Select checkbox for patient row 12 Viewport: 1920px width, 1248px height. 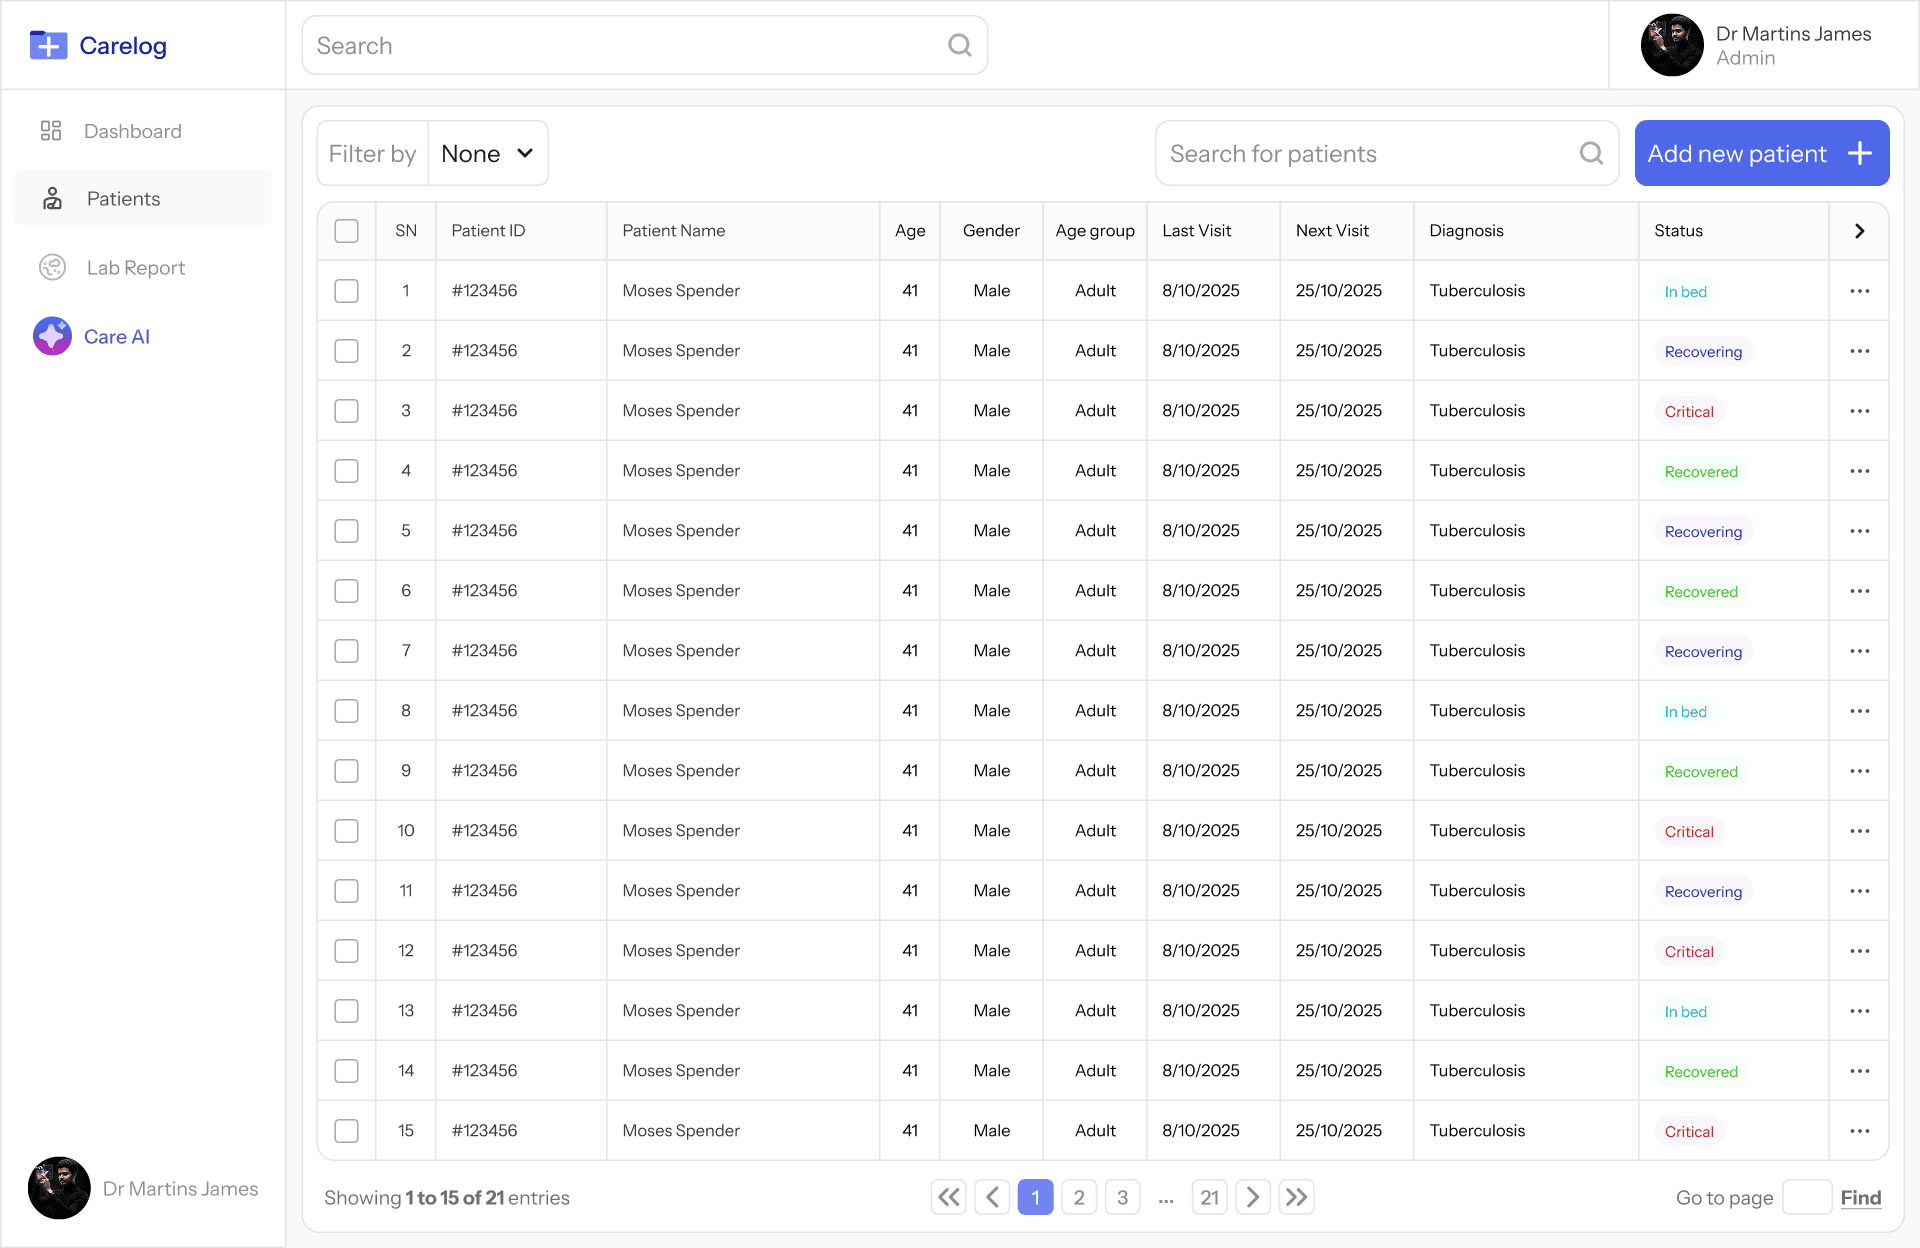(346, 951)
